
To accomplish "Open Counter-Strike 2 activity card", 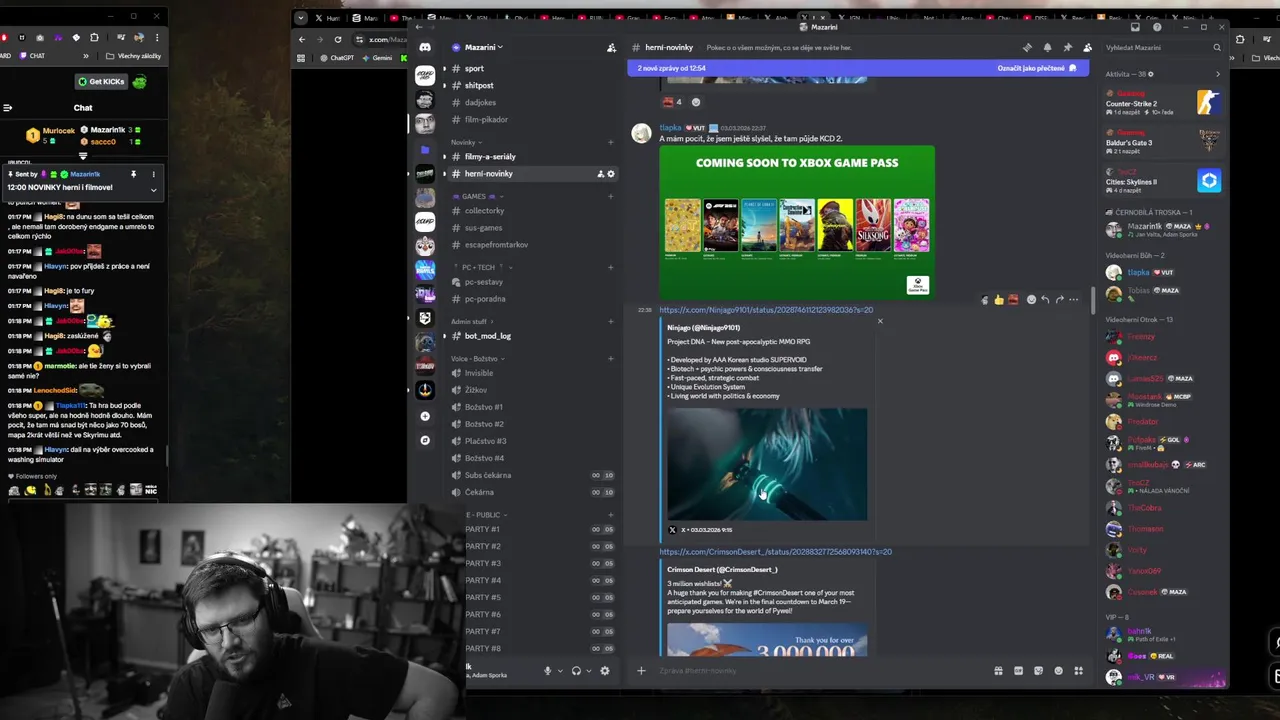I will 1163,101.
